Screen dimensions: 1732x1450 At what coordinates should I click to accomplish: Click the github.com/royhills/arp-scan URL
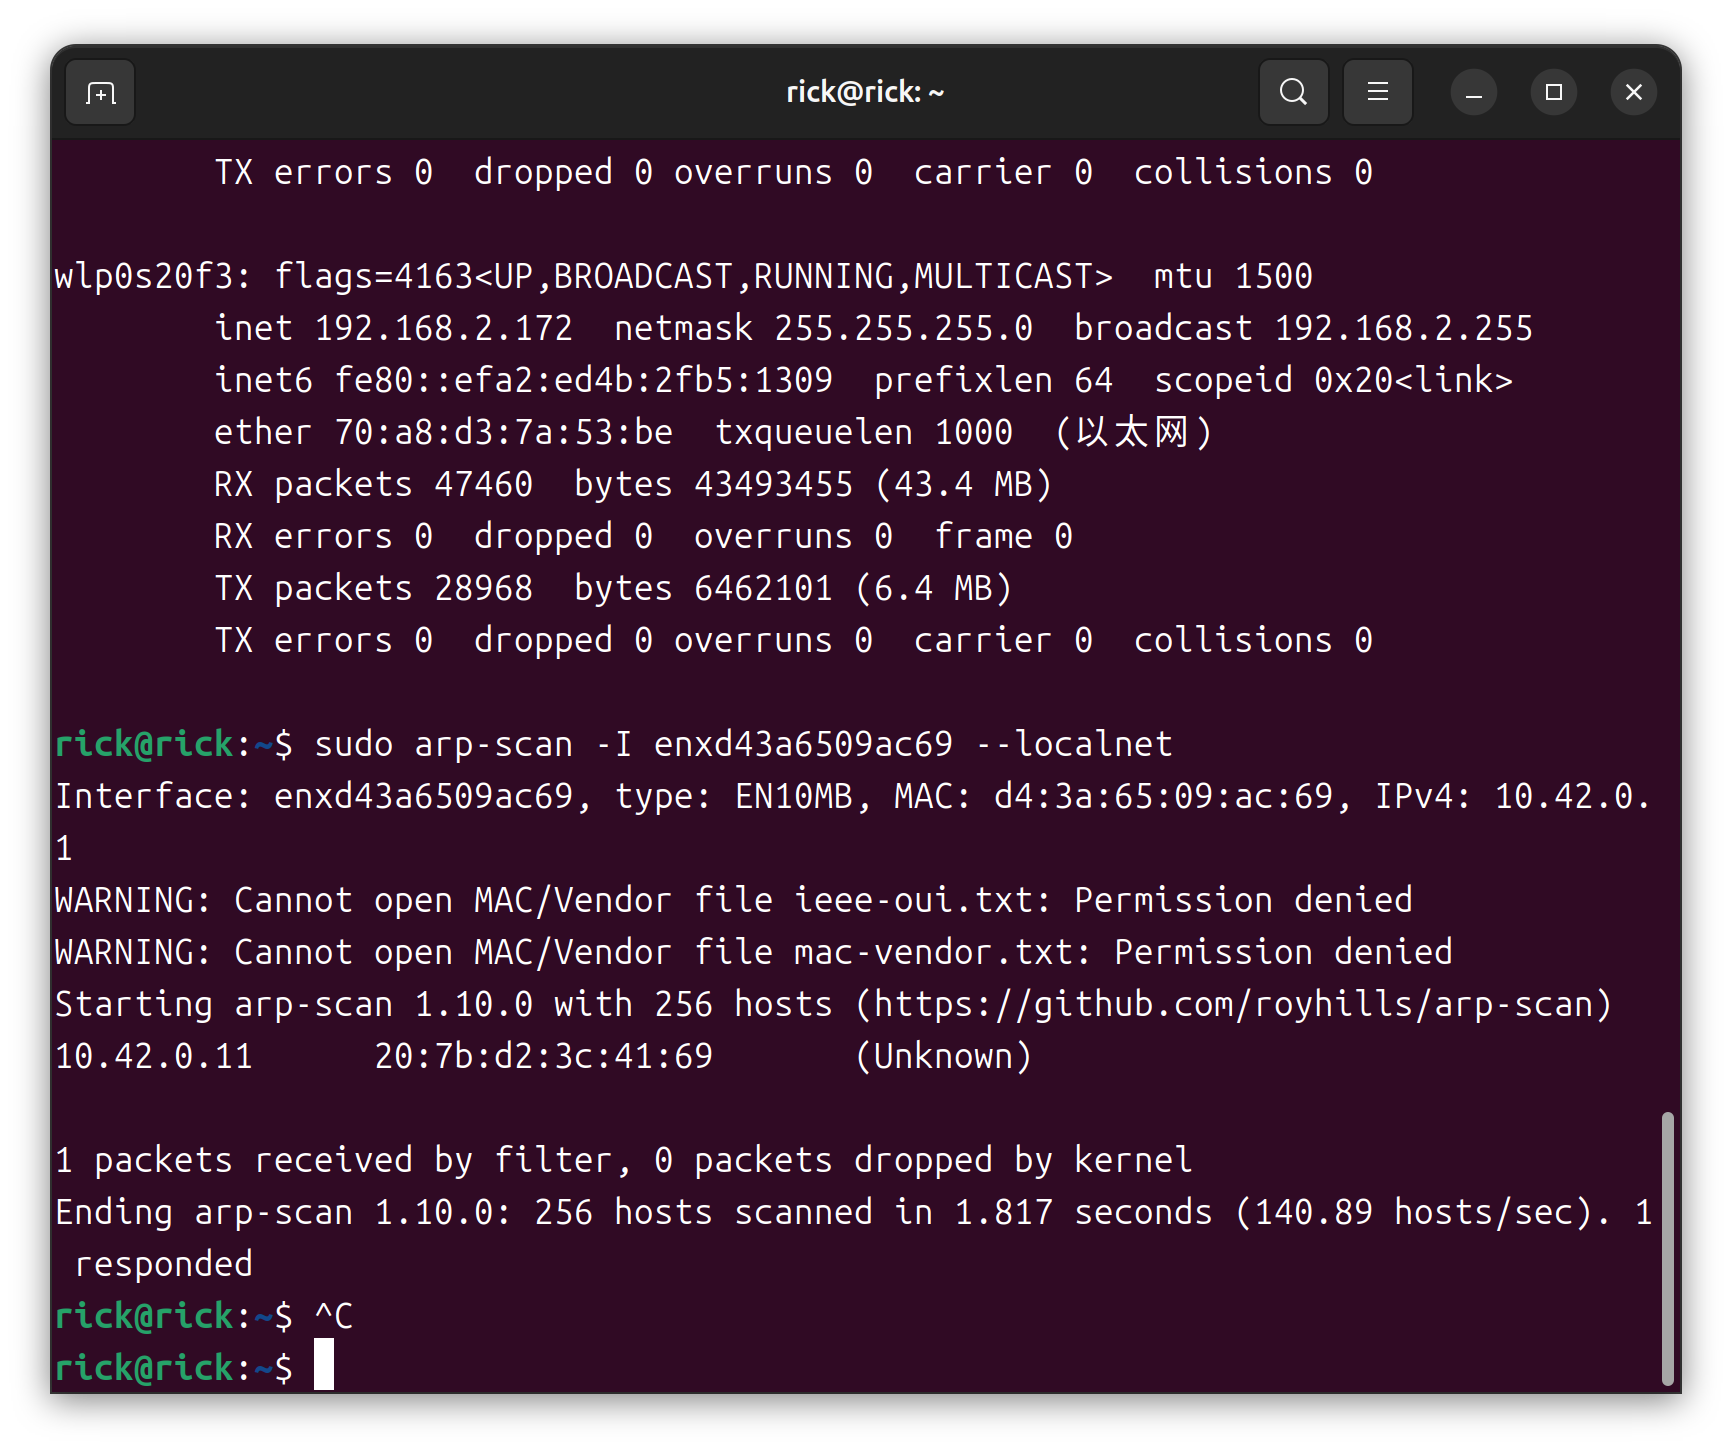(1232, 1004)
